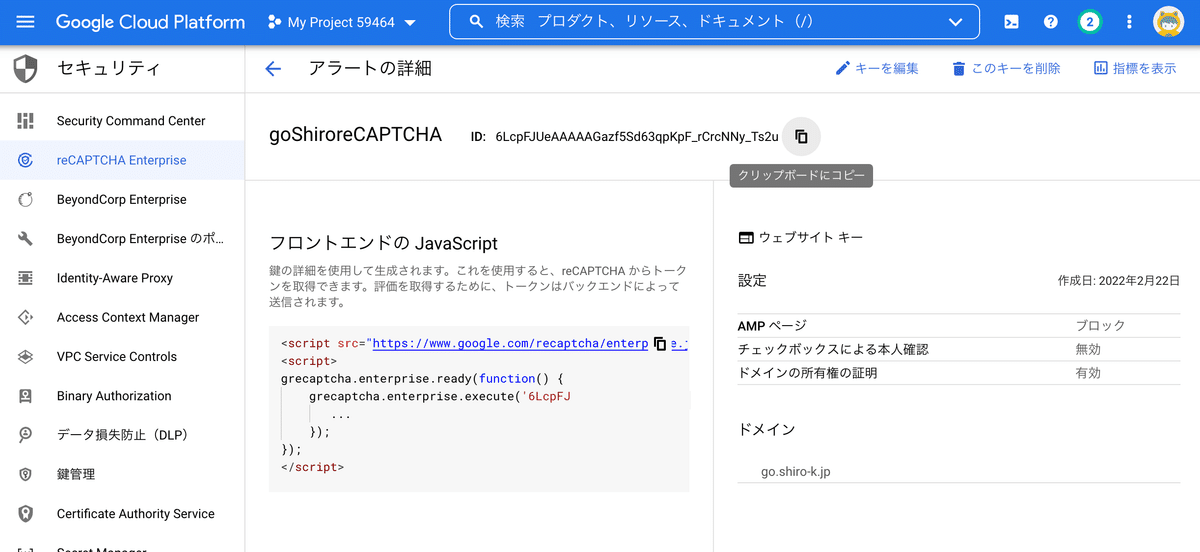The width and height of the screenshot is (1200, 552).
Task: Click the wrench icon for BeyondCorp policy
Action: (x=26, y=239)
